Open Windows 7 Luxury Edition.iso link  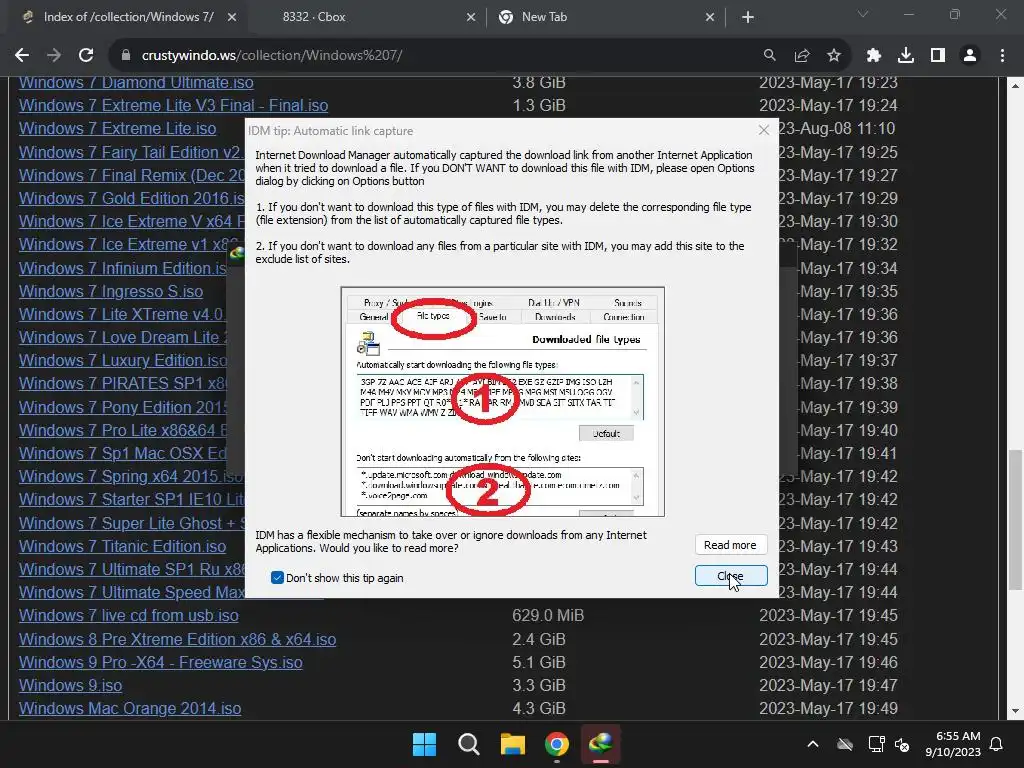point(123,360)
